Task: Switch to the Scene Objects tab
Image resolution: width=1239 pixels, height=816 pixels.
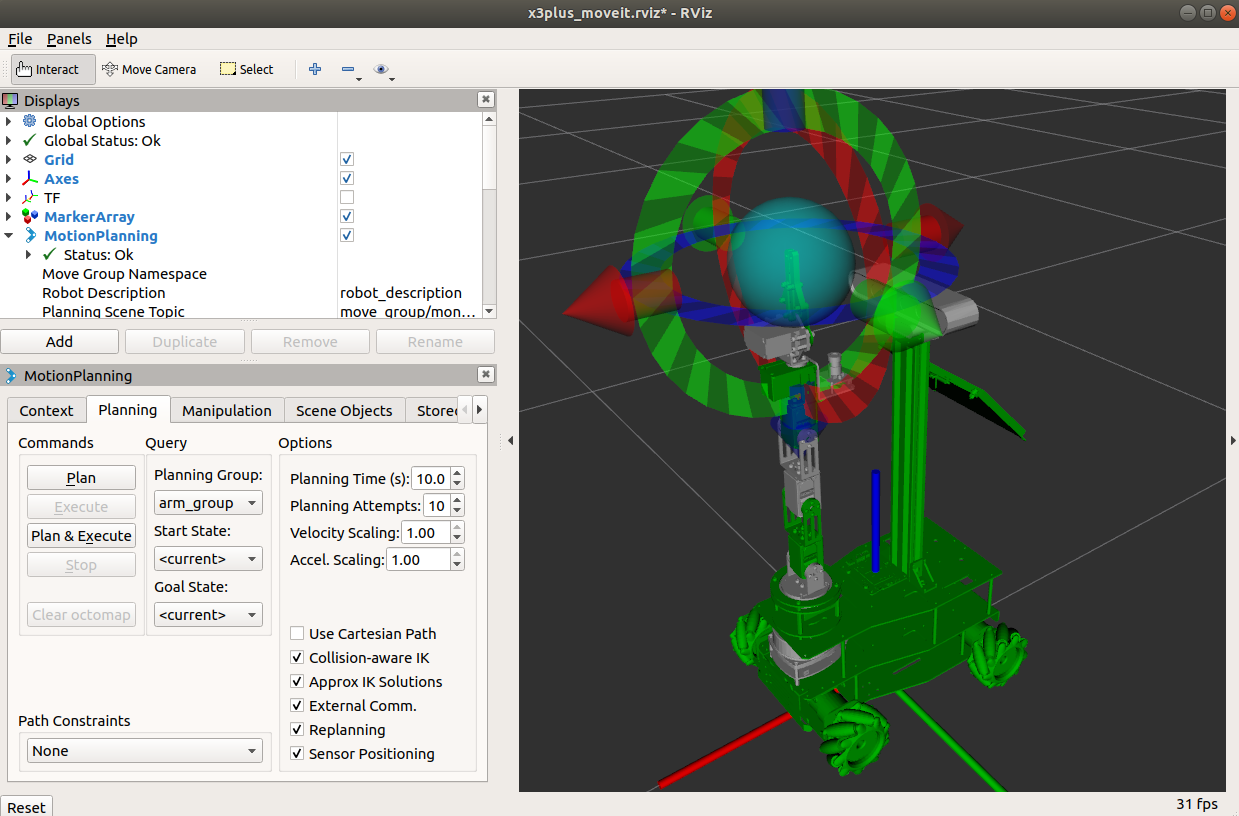Action: [x=344, y=411]
